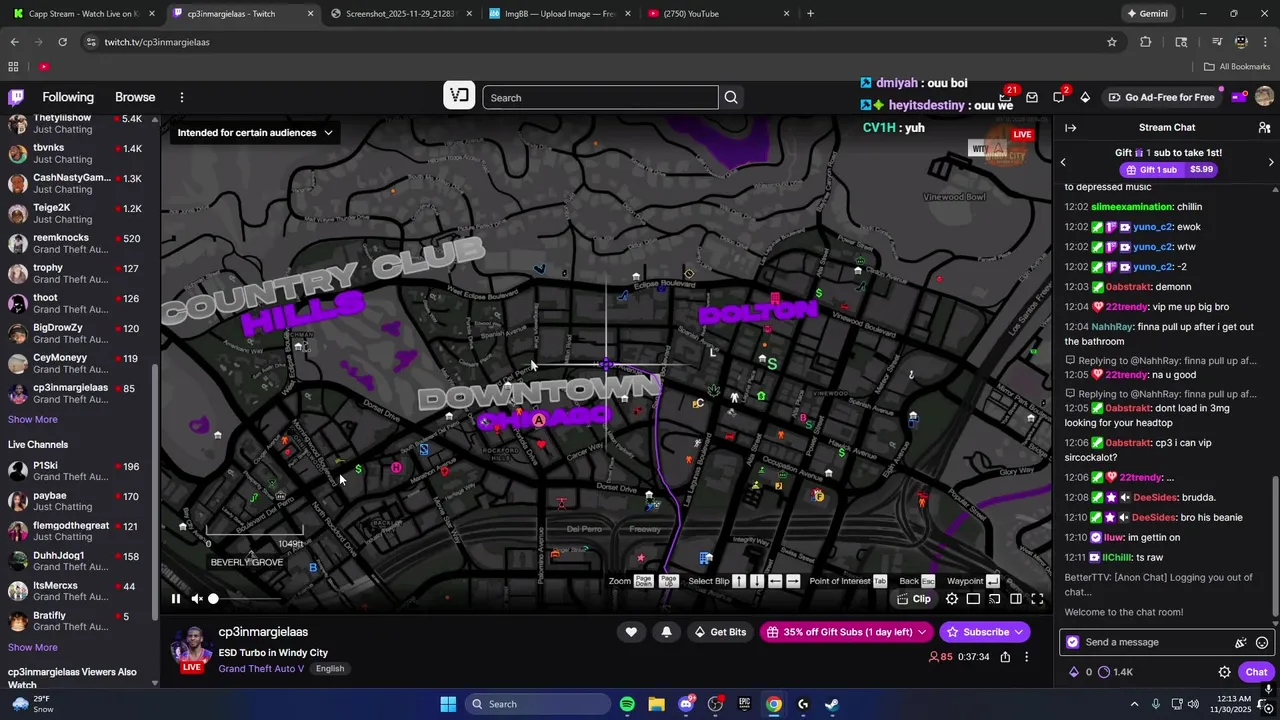1280x720 pixels.
Task: Switch to the YouTube browser tab
Action: (x=718, y=14)
